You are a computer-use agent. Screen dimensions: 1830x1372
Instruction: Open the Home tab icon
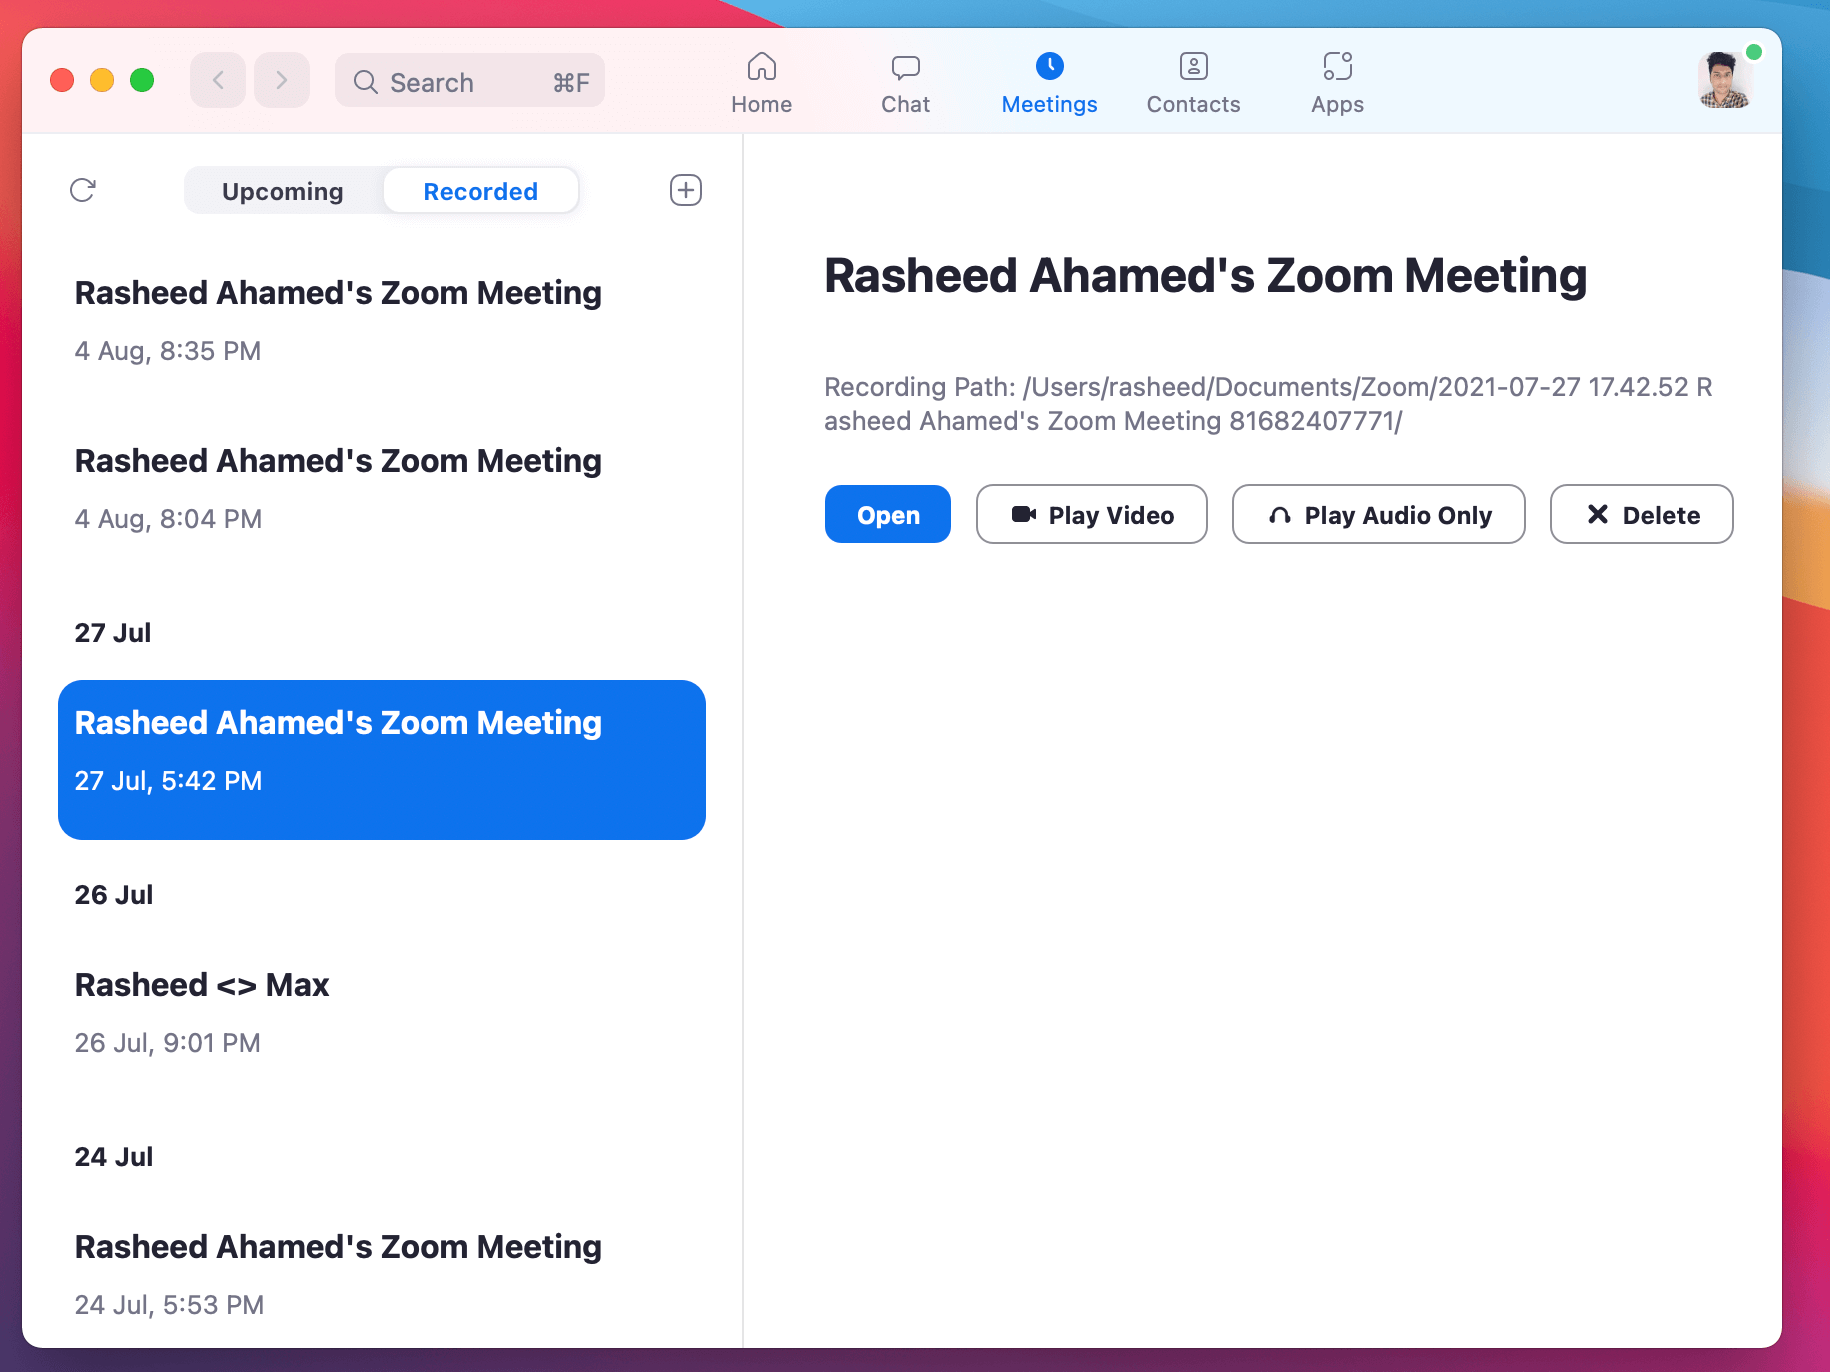point(761,80)
